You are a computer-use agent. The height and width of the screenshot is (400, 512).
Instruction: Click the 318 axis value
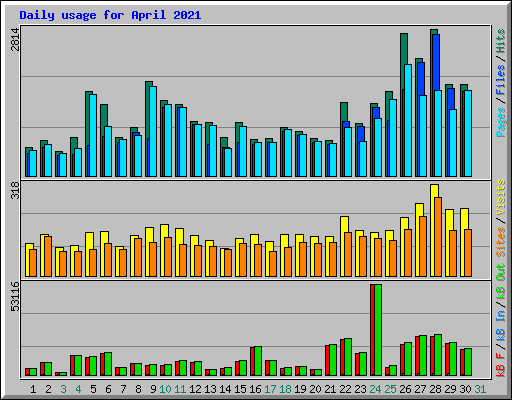(x=15, y=190)
